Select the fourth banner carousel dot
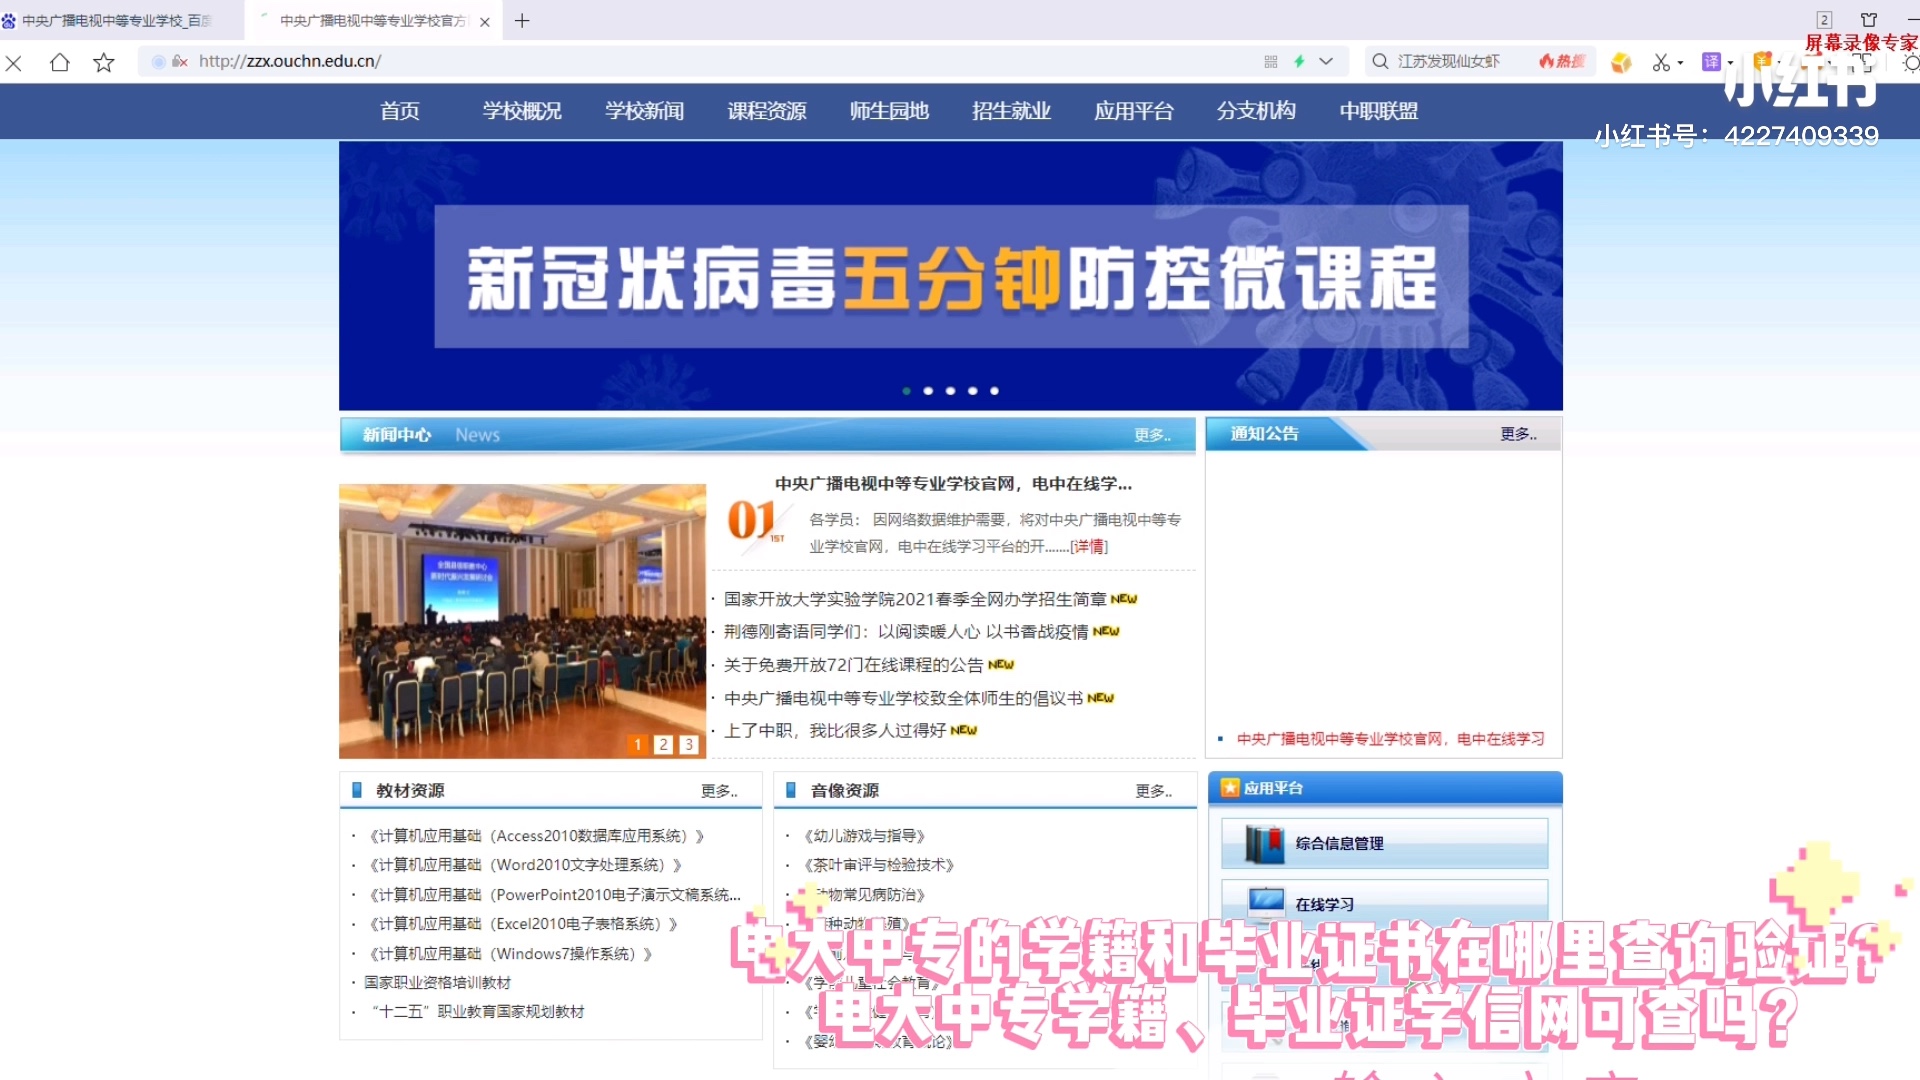Image resolution: width=1920 pixels, height=1080 pixels. 972,391
